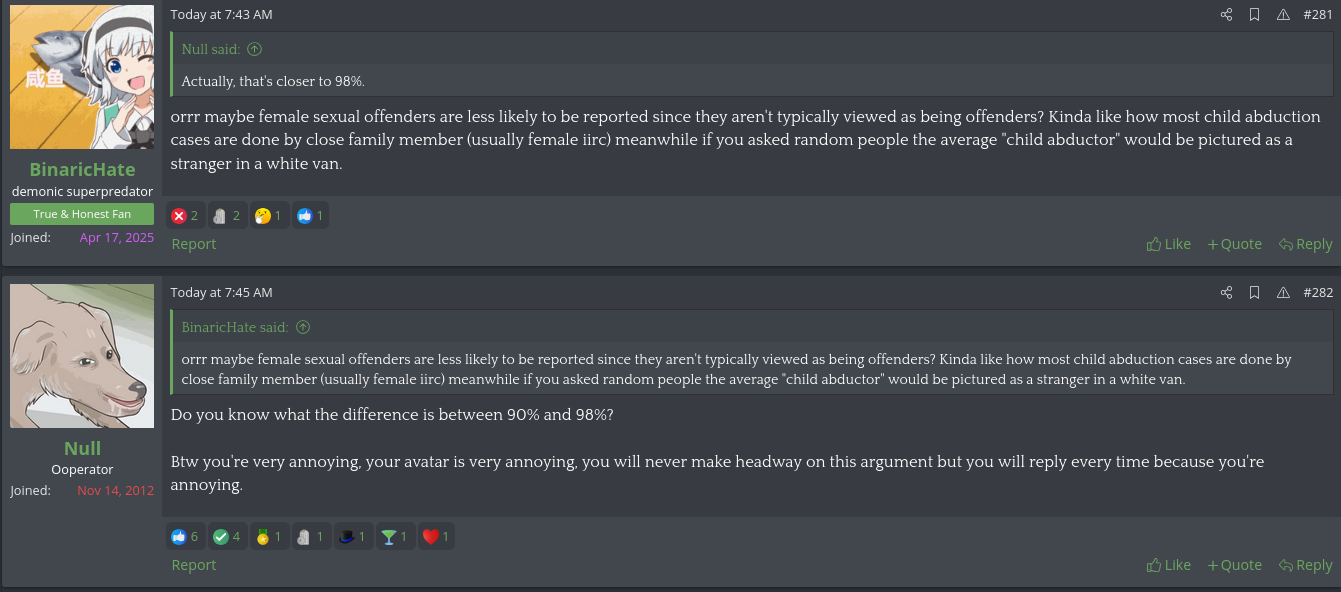Click share icon on post #282
Screen dimensions: 1341x592
click(x=1227, y=293)
